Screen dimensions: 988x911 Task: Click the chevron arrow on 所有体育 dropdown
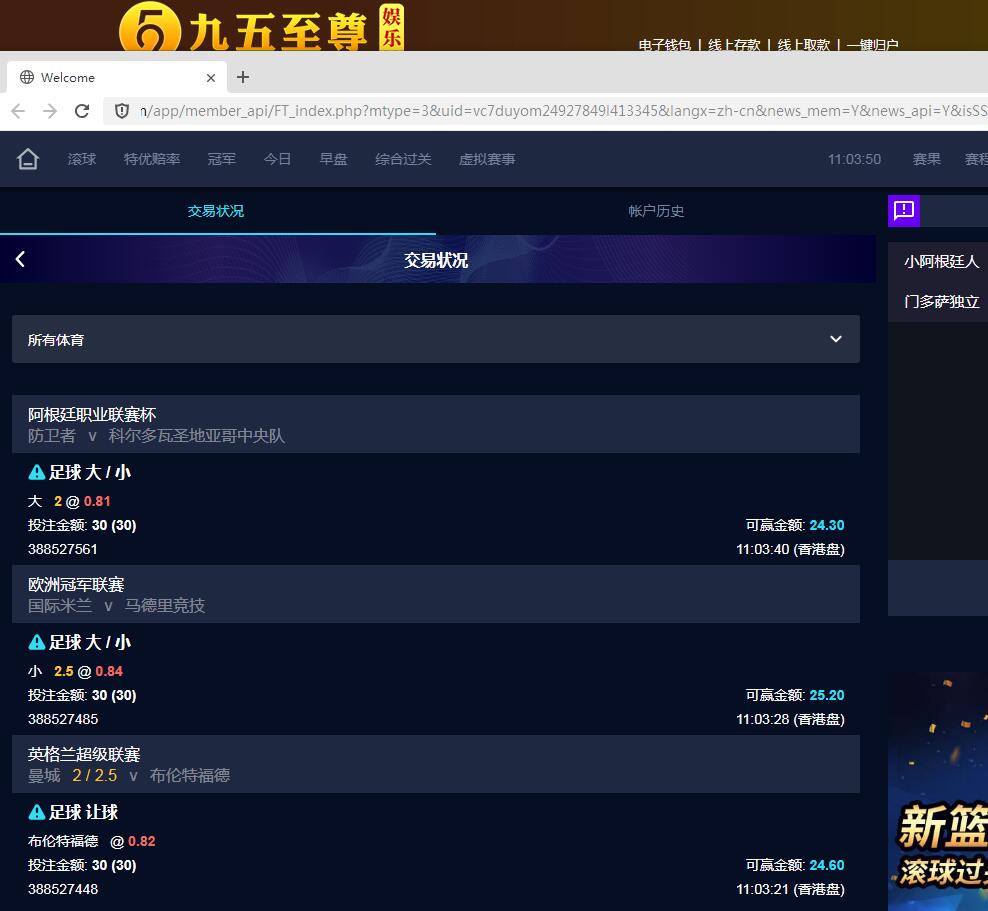pos(836,339)
